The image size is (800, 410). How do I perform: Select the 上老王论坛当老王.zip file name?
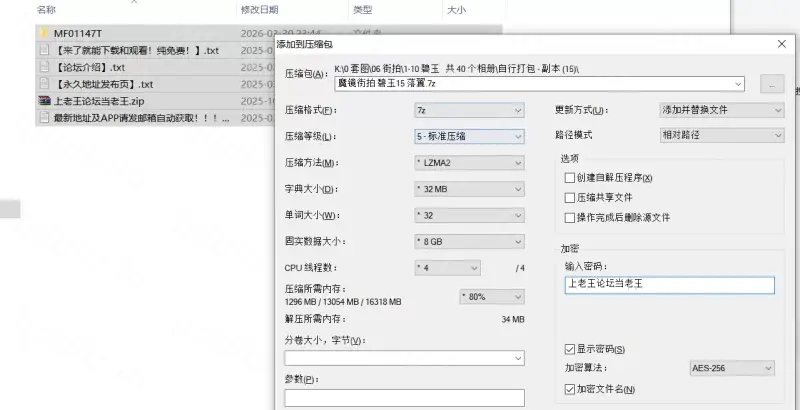[99, 101]
